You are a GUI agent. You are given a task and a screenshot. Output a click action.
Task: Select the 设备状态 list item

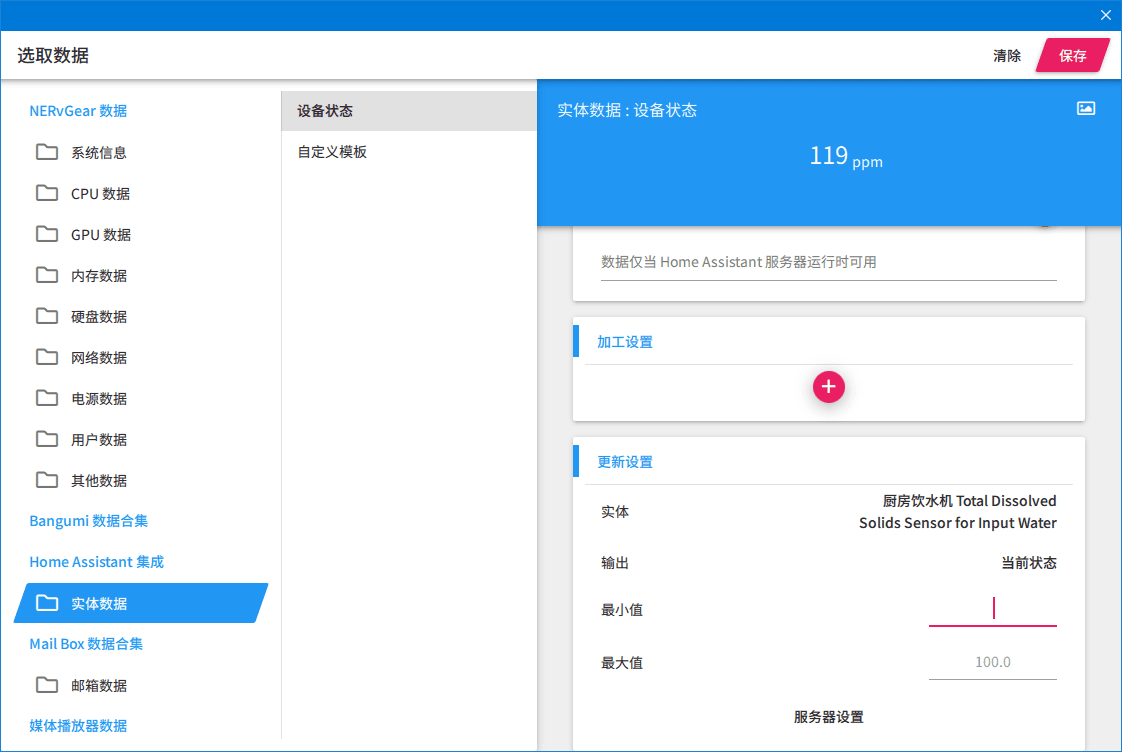(x=409, y=111)
